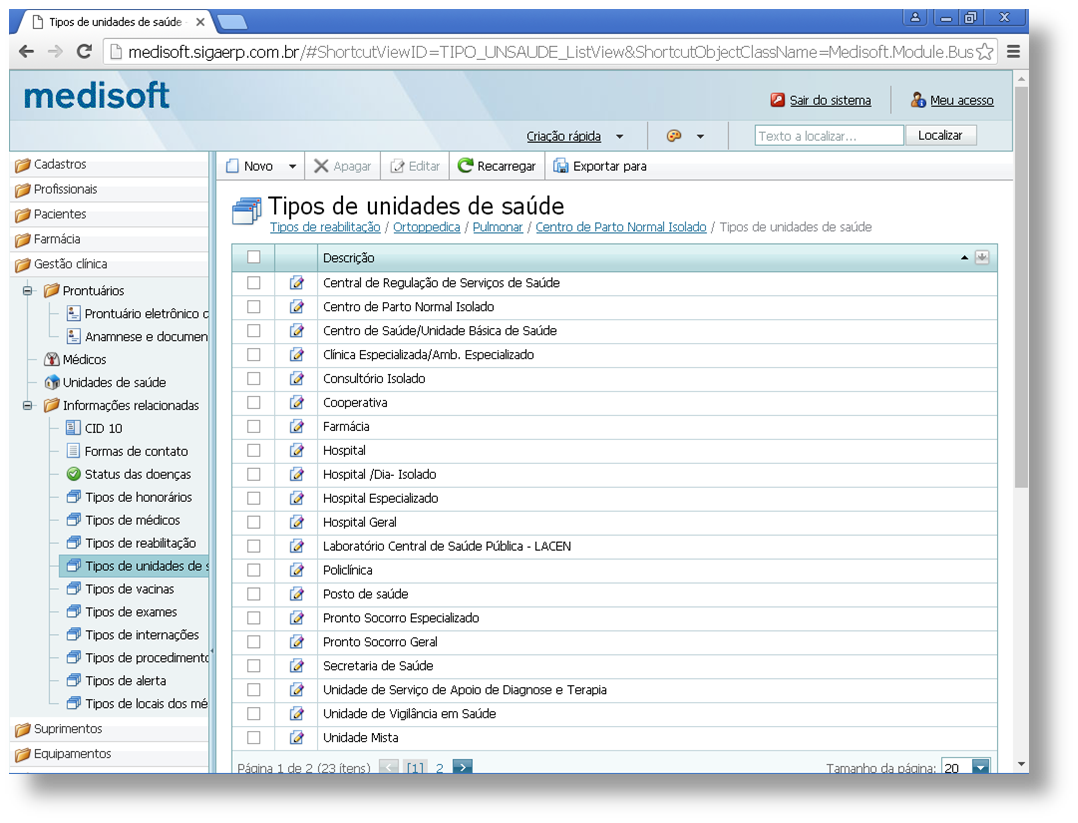Click edit icon for Policlínica row
Image resolution: width=1078 pixels, height=823 pixels.
(296, 570)
